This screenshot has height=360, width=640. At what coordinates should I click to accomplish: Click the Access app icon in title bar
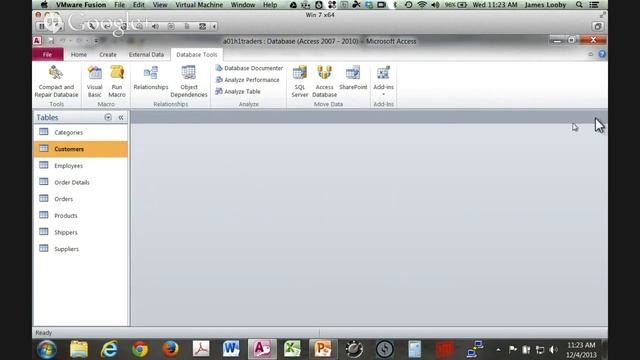(37, 41)
